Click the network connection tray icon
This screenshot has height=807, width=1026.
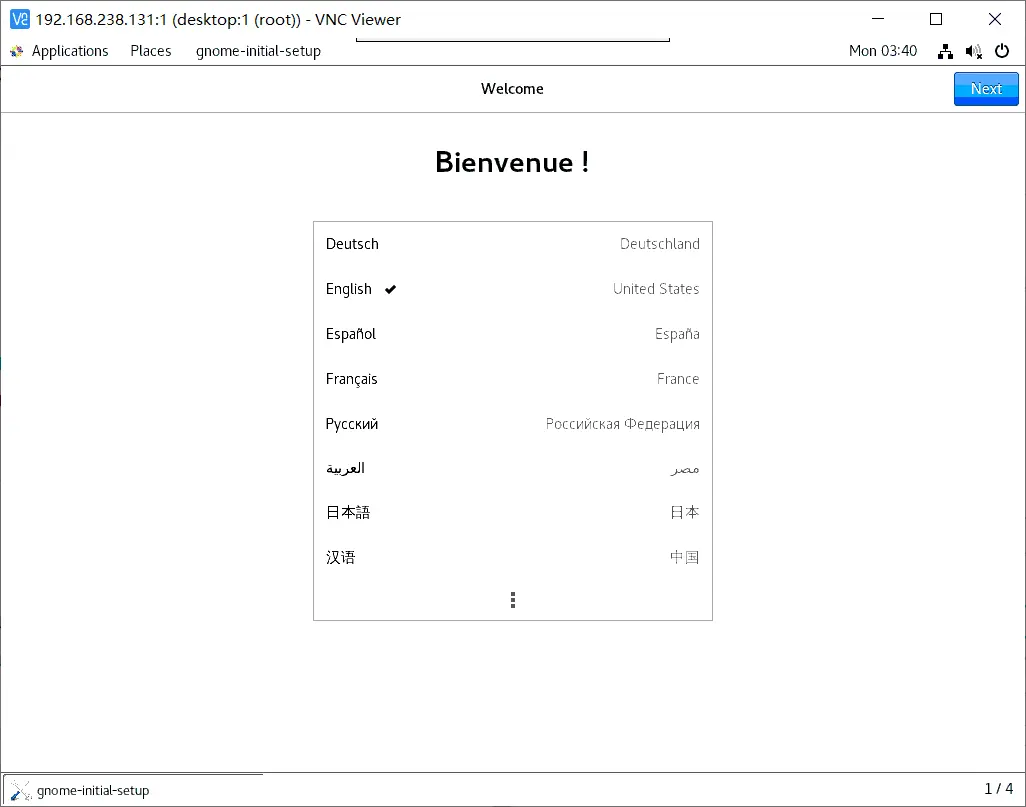[x=945, y=51]
